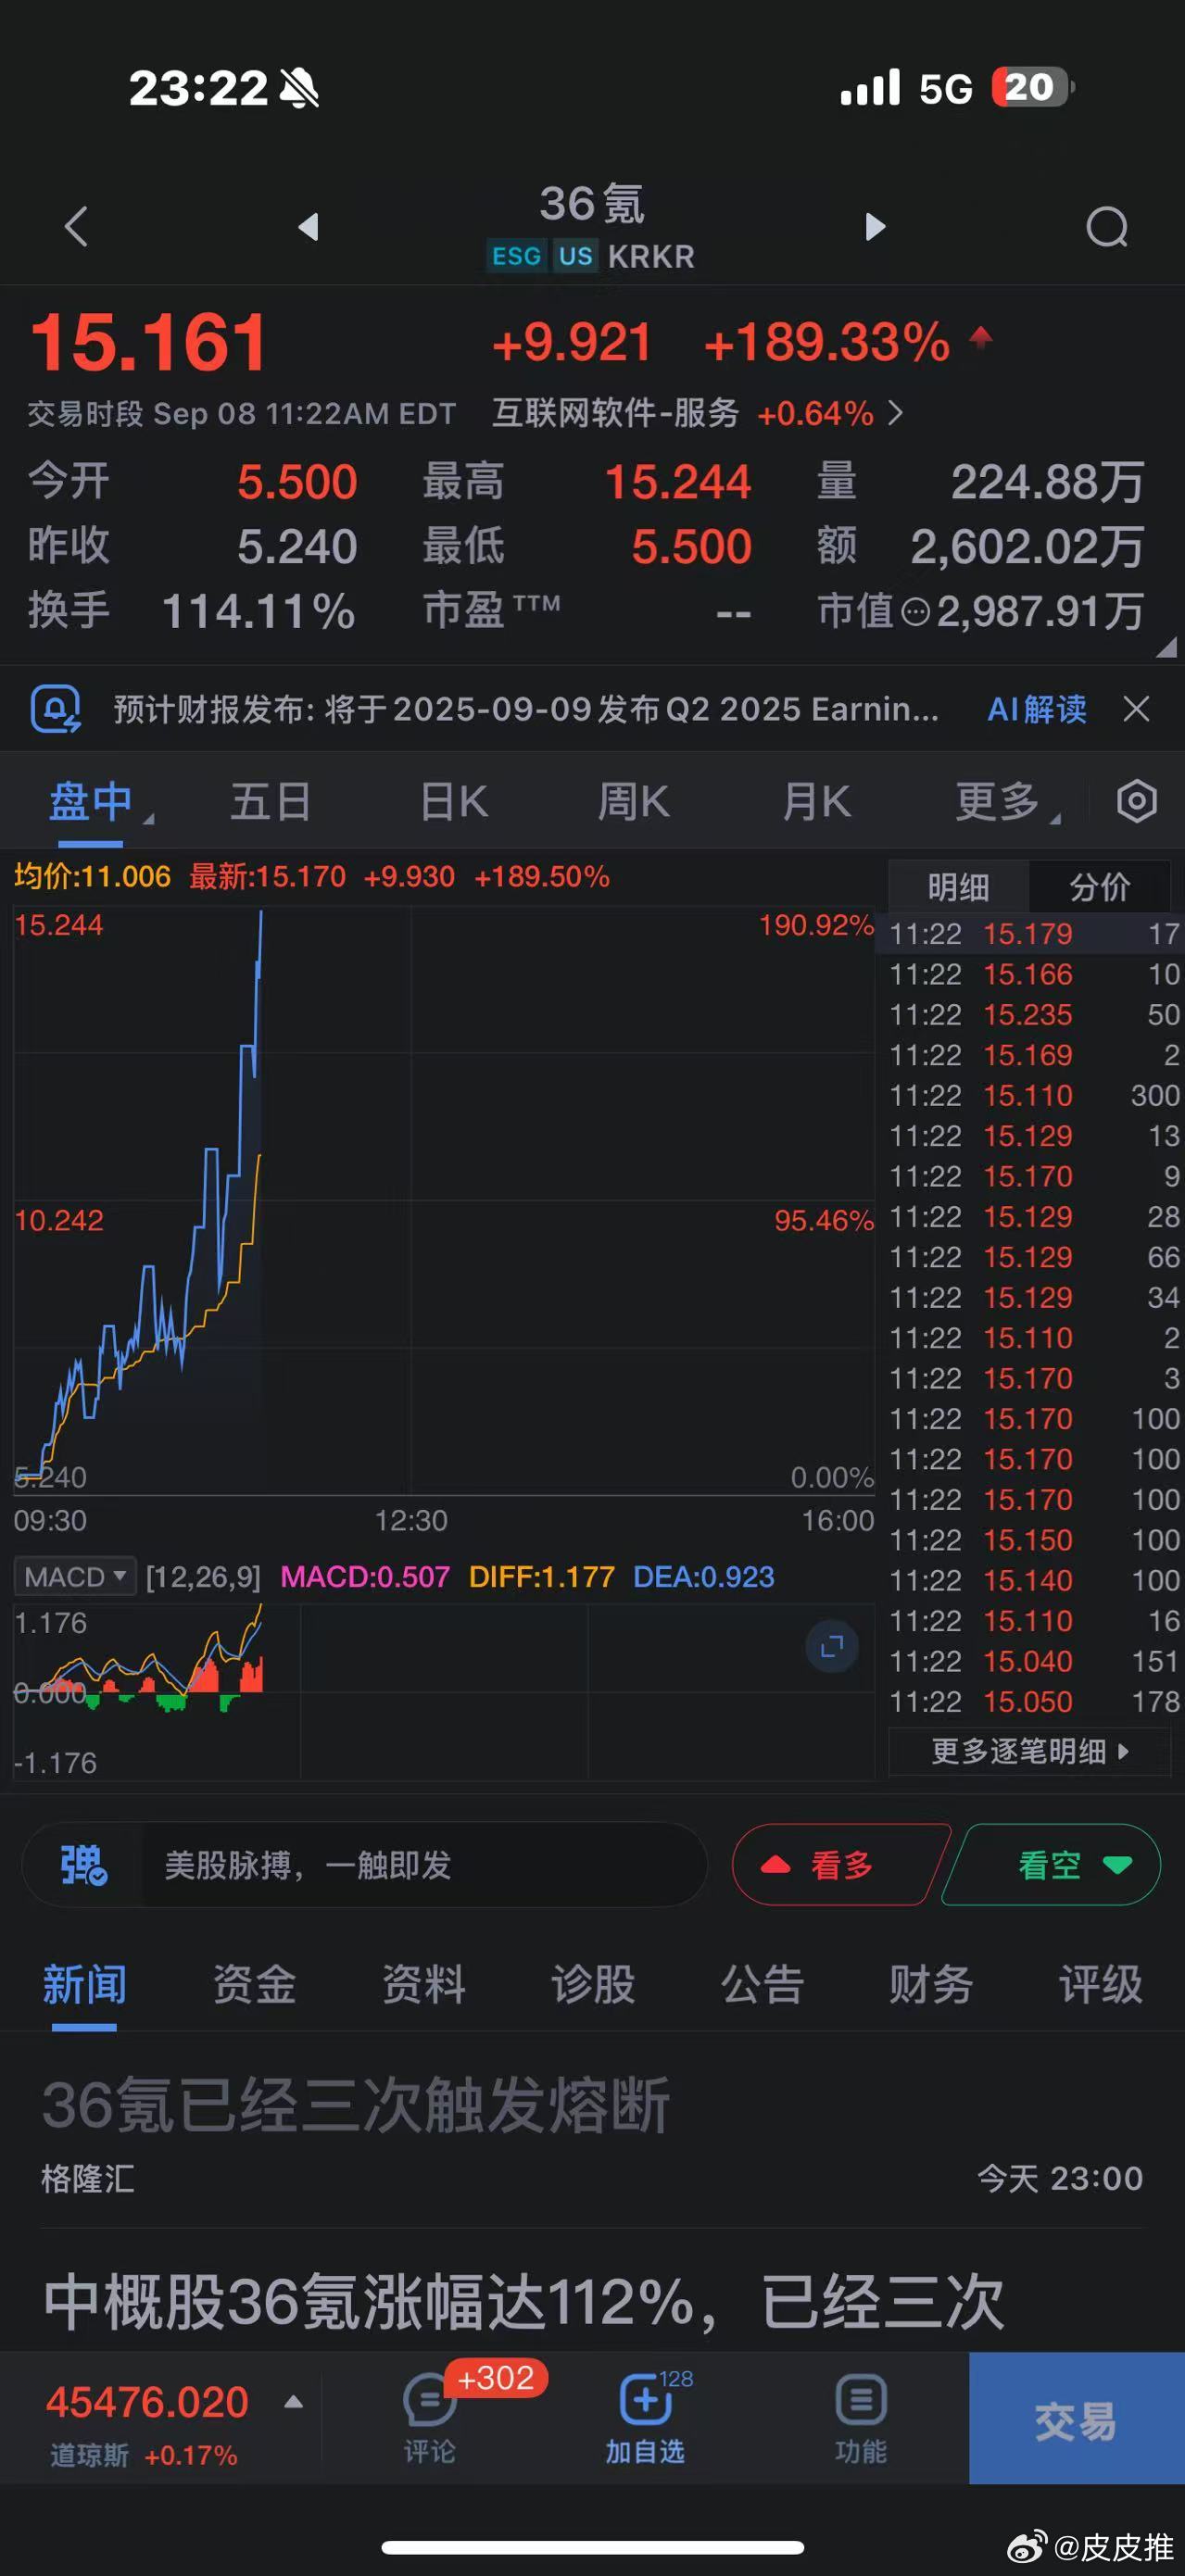Open chart settings hexagon icon

point(1137,801)
